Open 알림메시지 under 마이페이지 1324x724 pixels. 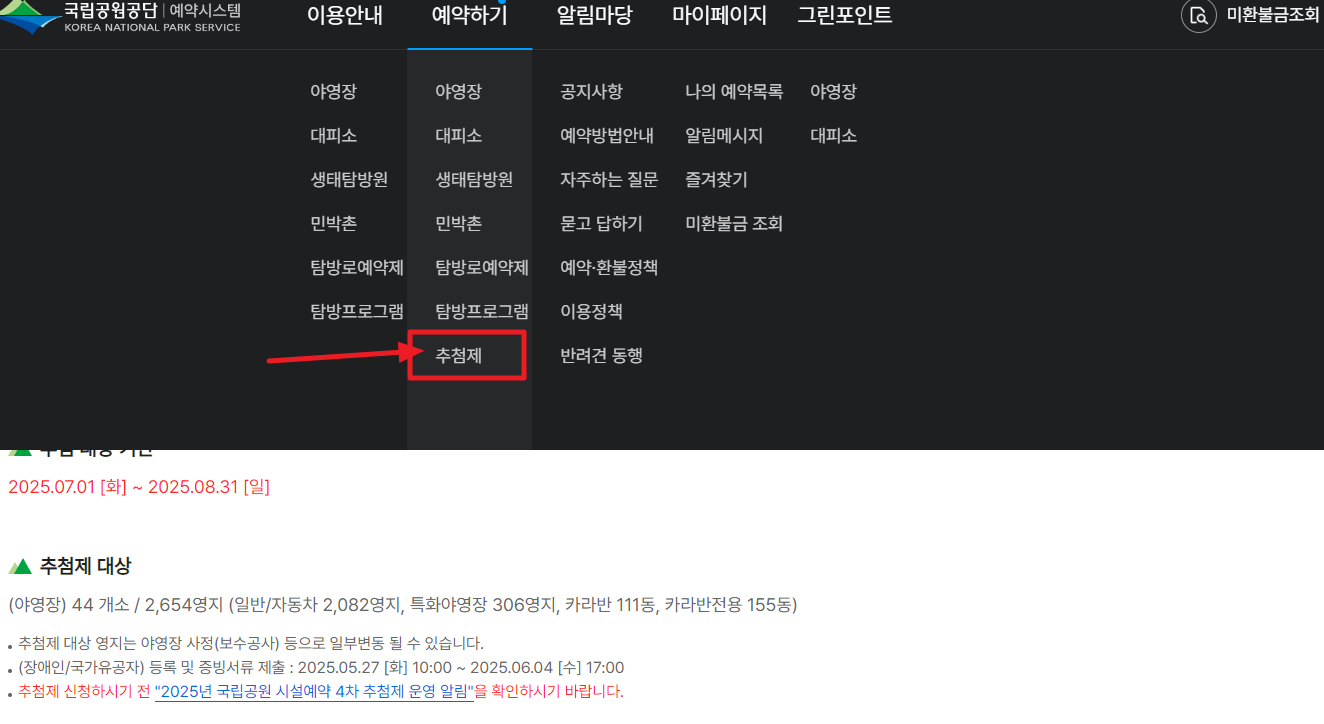click(x=724, y=136)
